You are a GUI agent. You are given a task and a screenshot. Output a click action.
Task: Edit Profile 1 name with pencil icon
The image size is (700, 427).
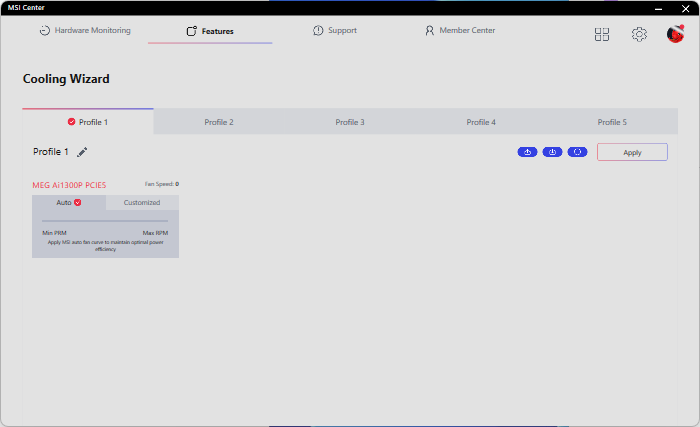pyautogui.click(x=82, y=152)
